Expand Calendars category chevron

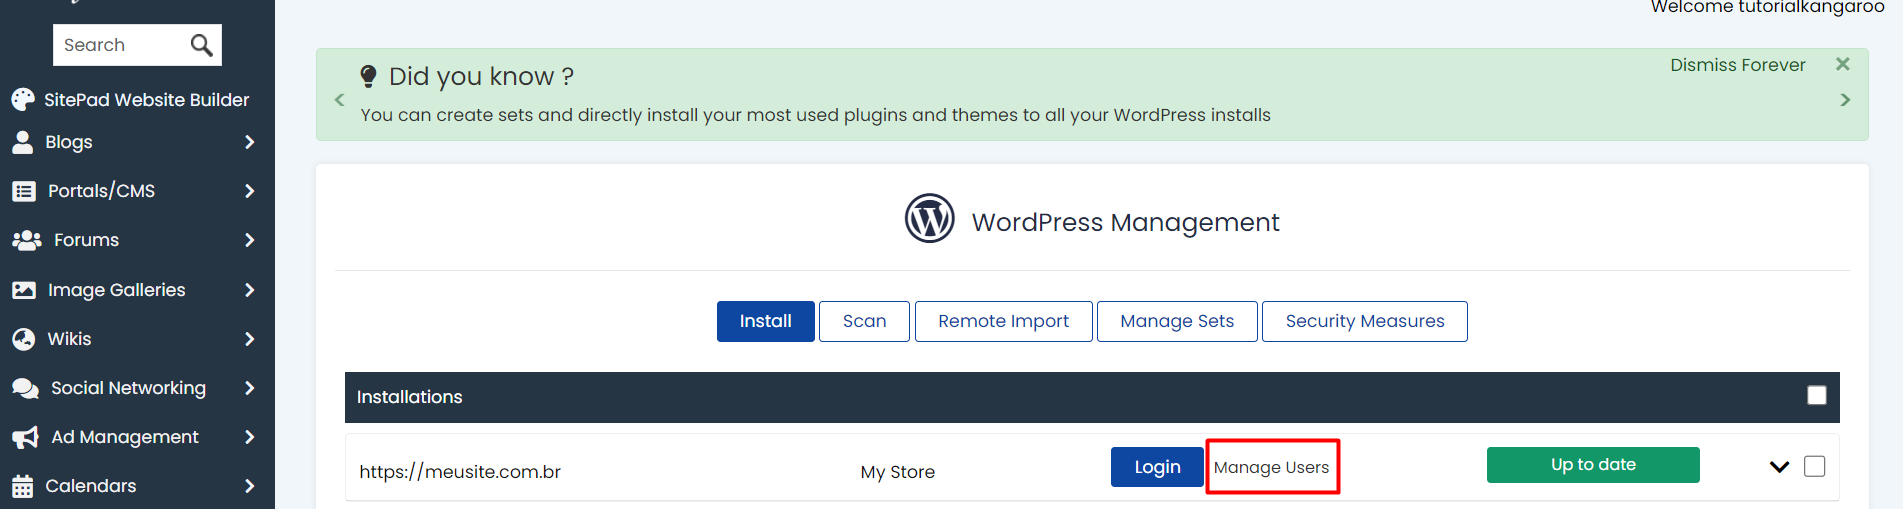(x=250, y=486)
